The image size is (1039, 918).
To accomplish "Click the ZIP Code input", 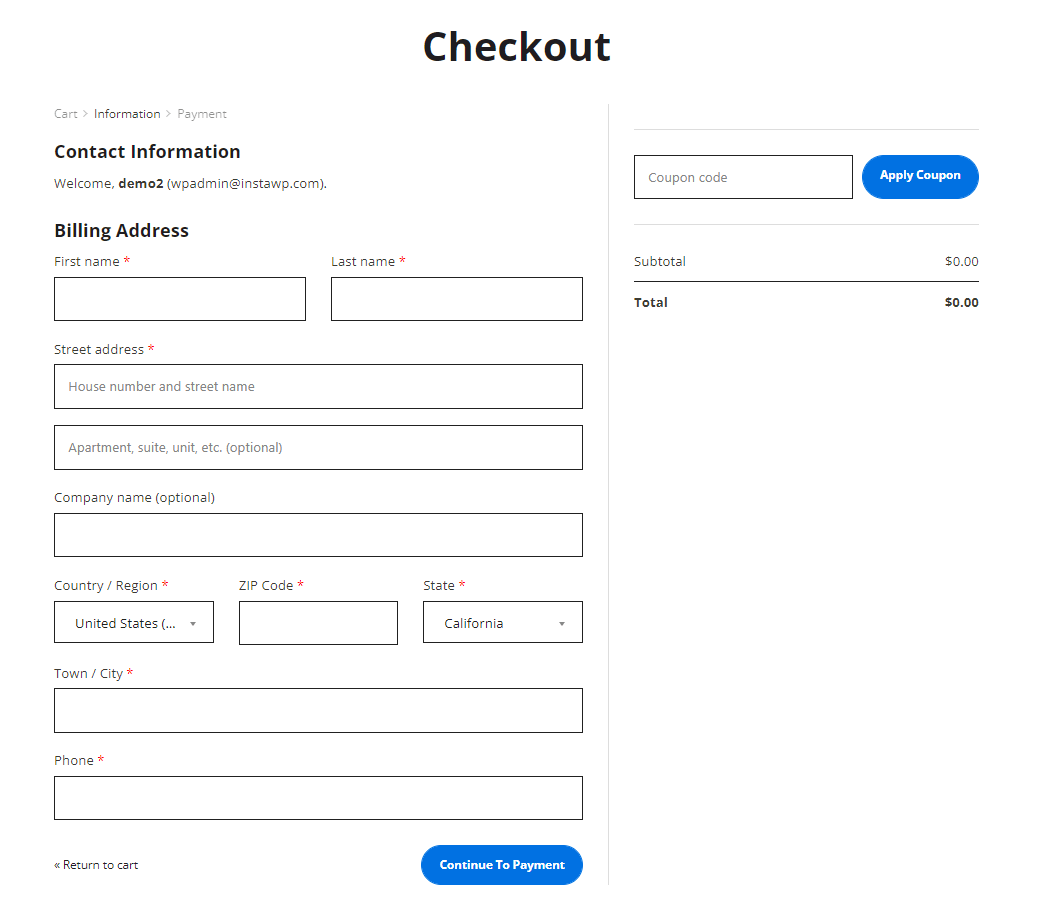I will click(319, 623).
